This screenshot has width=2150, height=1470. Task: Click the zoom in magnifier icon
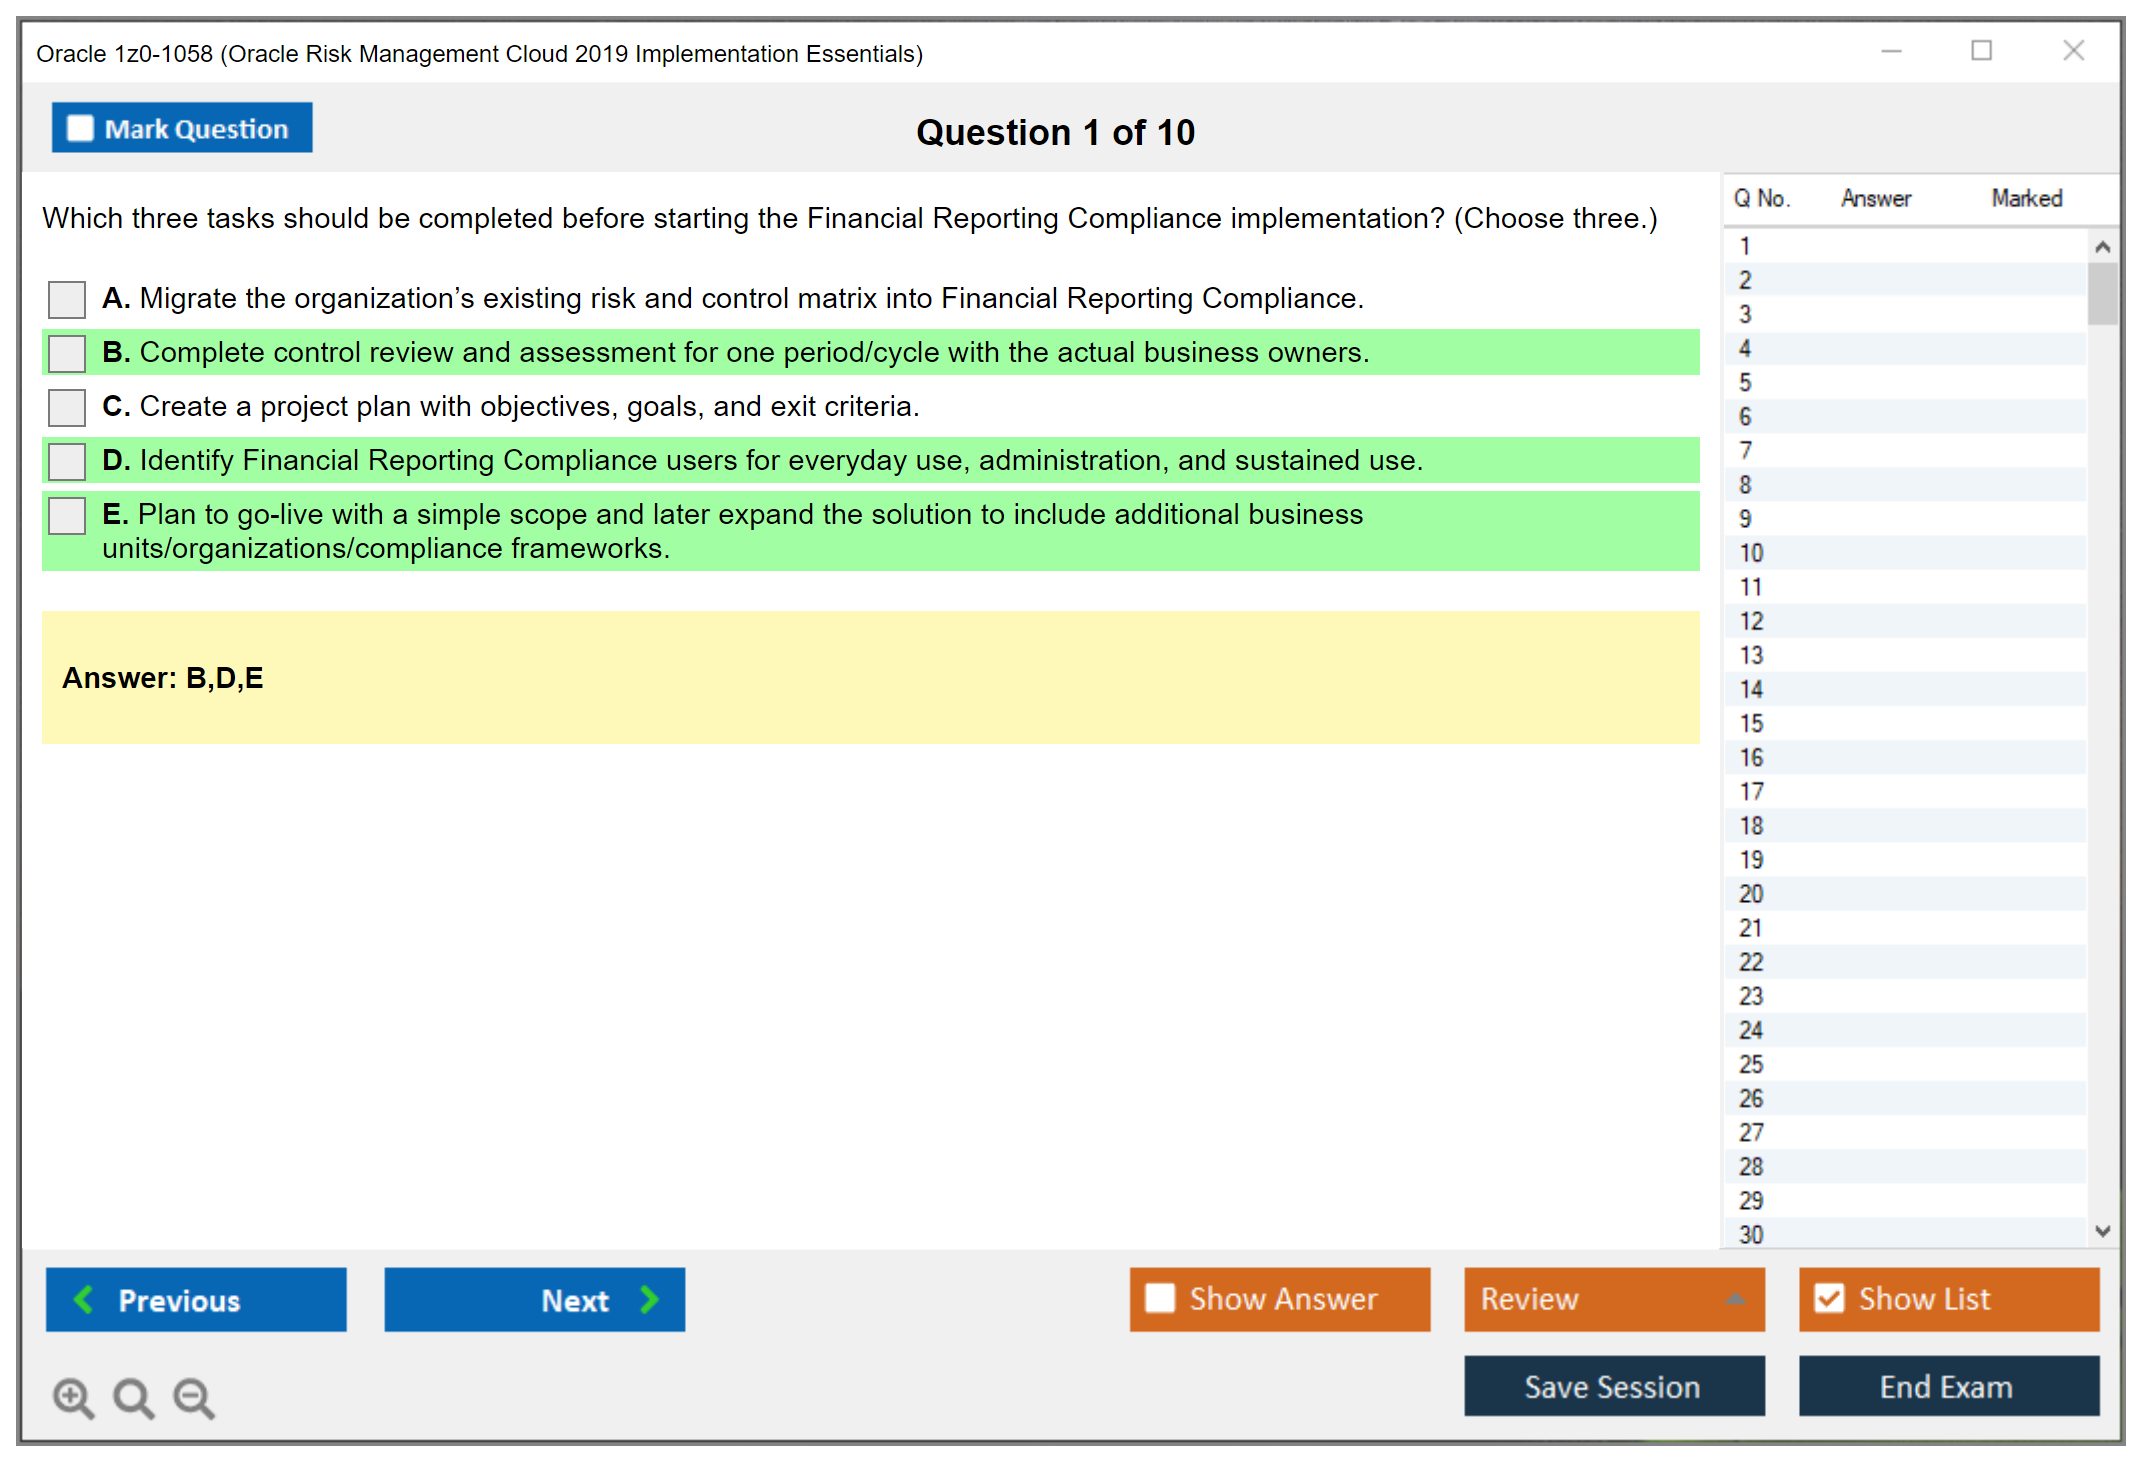click(72, 1397)
